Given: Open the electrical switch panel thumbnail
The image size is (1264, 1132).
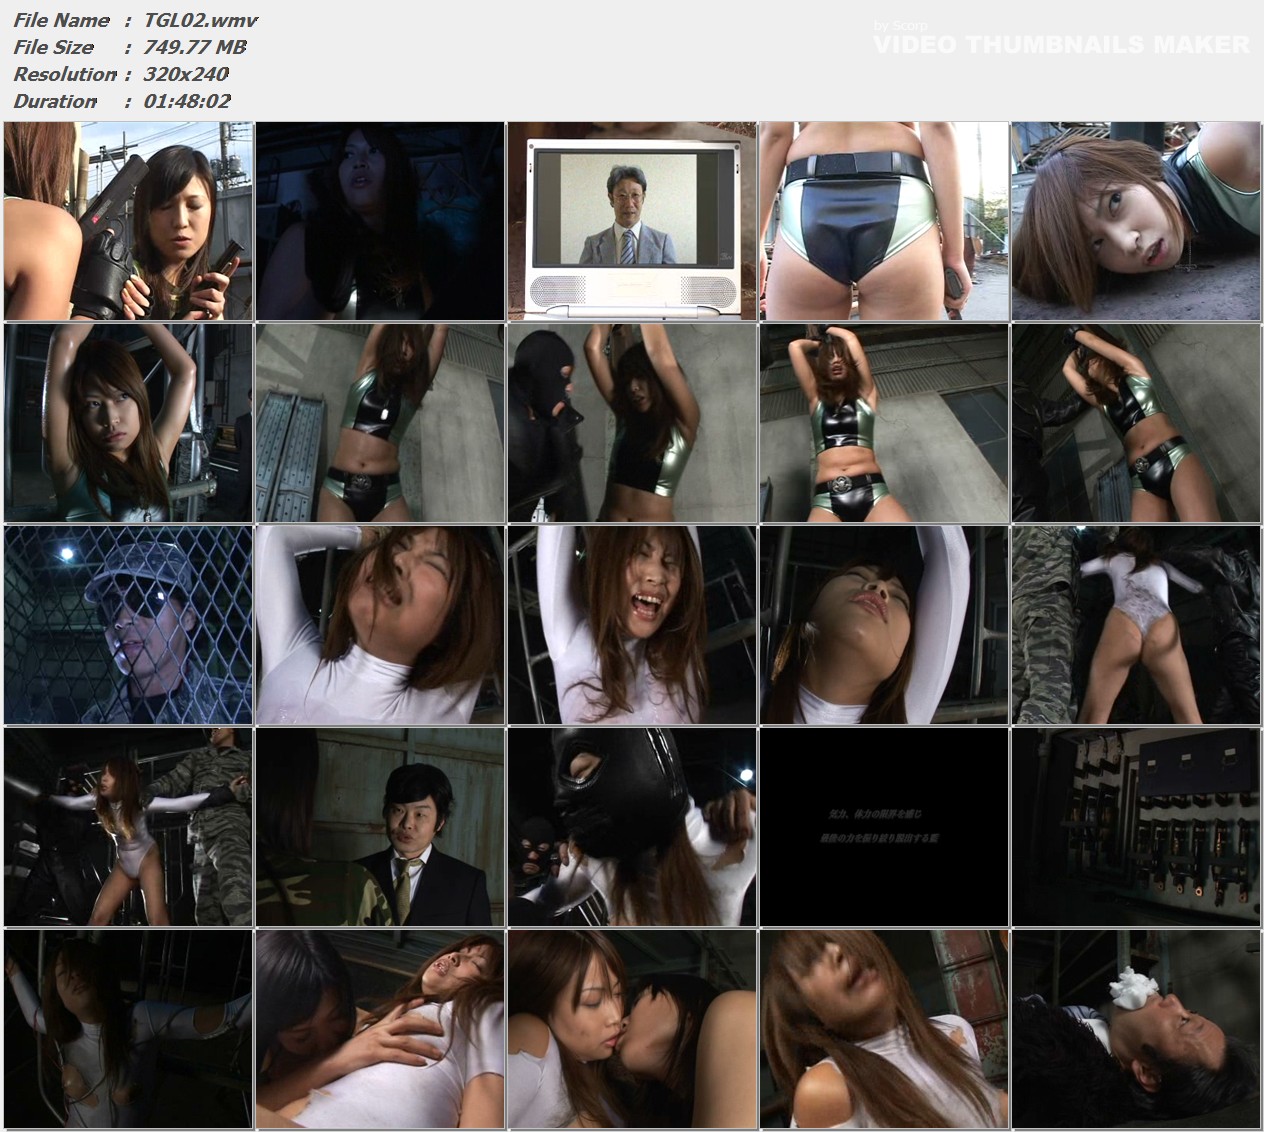Looking at the screenshot, I should click(x=1135, y=827).
